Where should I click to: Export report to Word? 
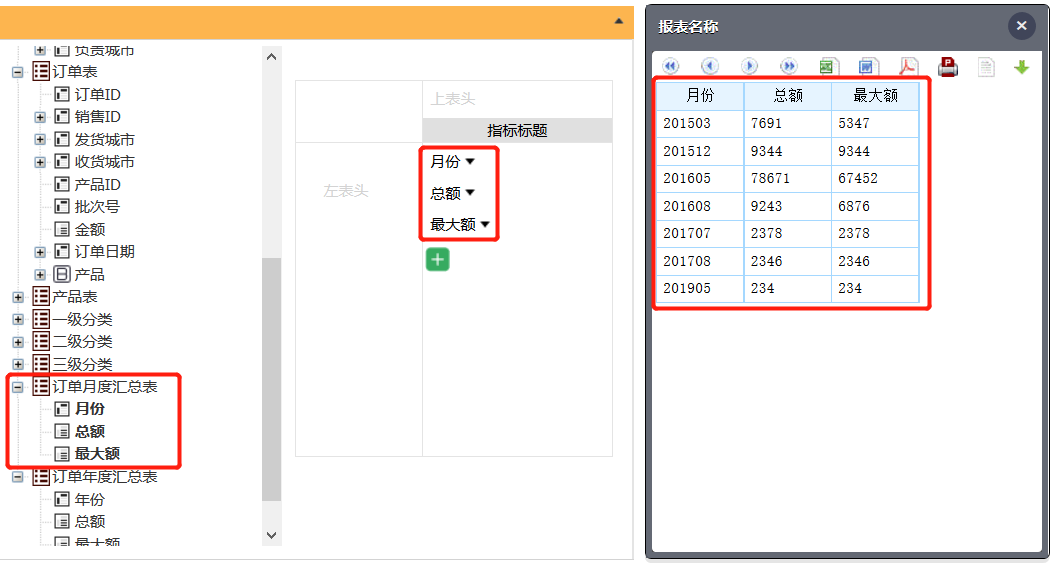click(868, 66)
